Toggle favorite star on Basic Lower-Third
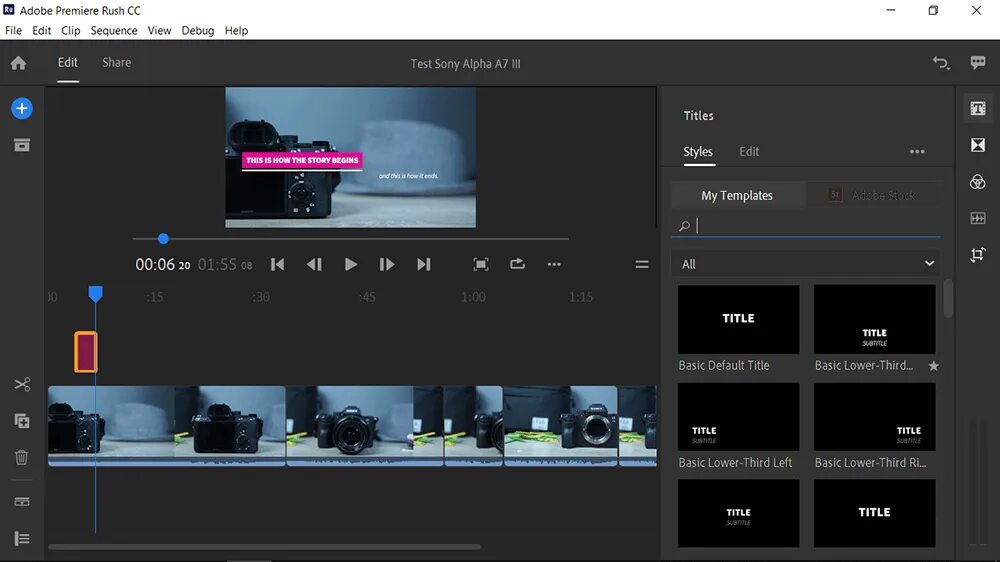 coord(934,366)
